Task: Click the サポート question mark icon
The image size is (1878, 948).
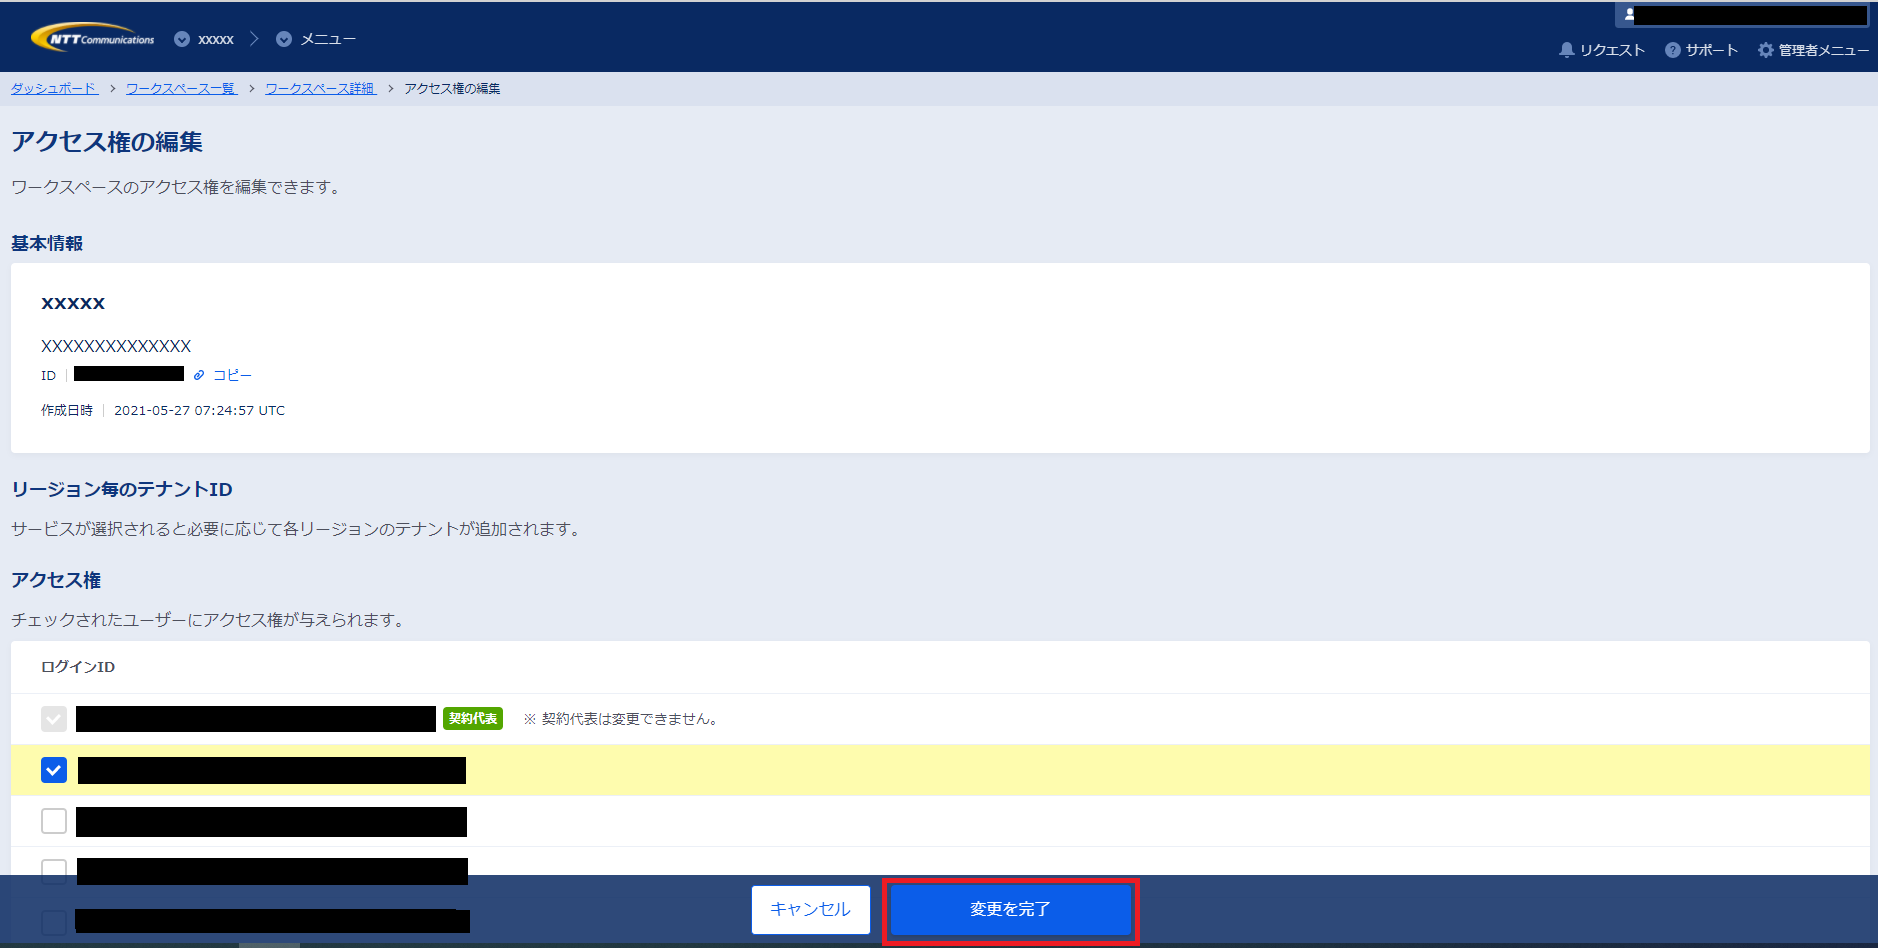Action: 1672,50
